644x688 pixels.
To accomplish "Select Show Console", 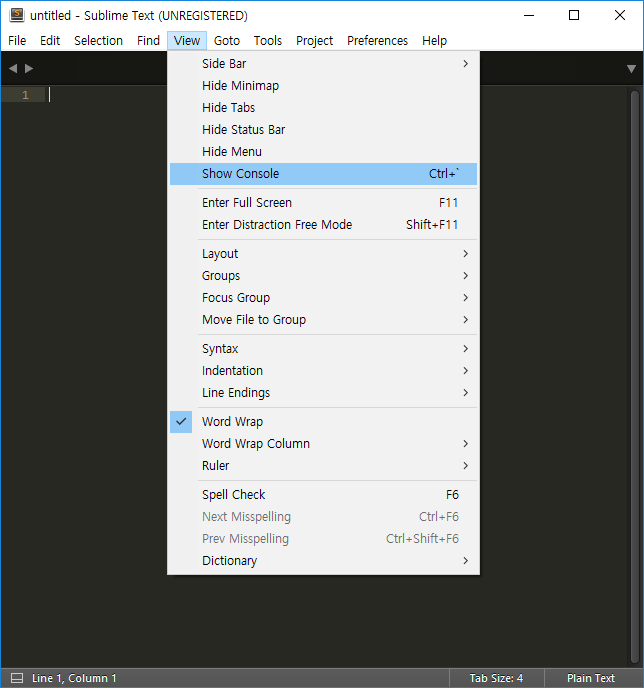I will (x=323, y=174).
